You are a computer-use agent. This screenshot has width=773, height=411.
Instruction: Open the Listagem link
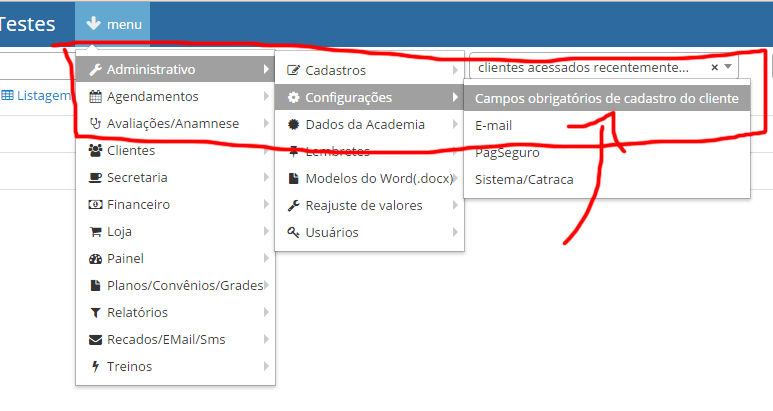coord(37,96)
